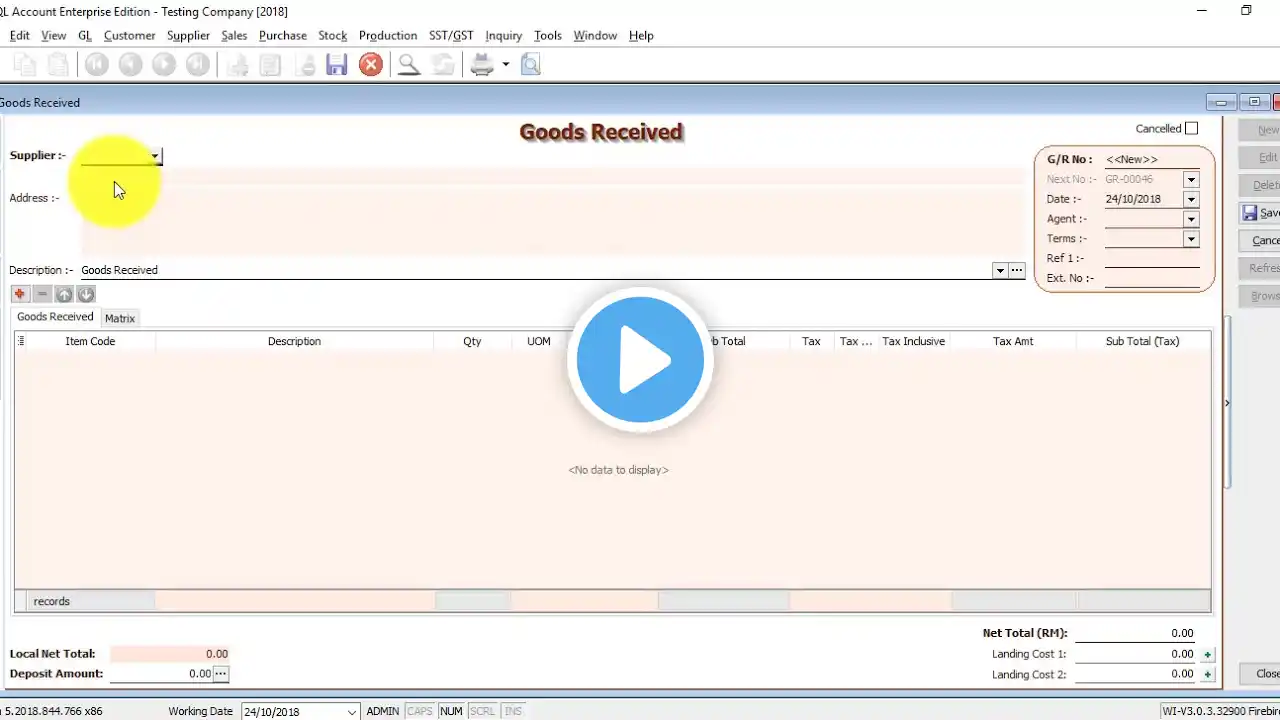This screenshot has width=1280, height=720.
Task: Open the Date dropdown calendar arrow
Action: click(x=1191, y=199)
